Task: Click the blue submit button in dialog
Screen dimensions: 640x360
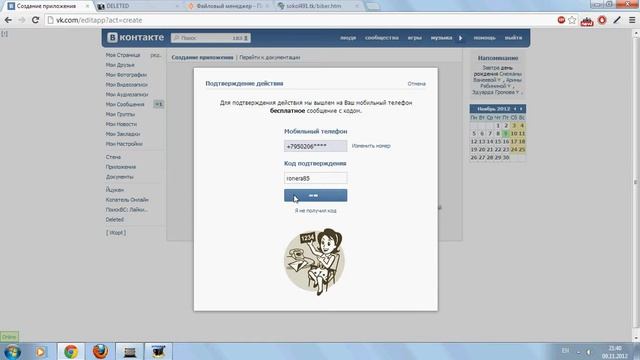Action: point(316,196)
